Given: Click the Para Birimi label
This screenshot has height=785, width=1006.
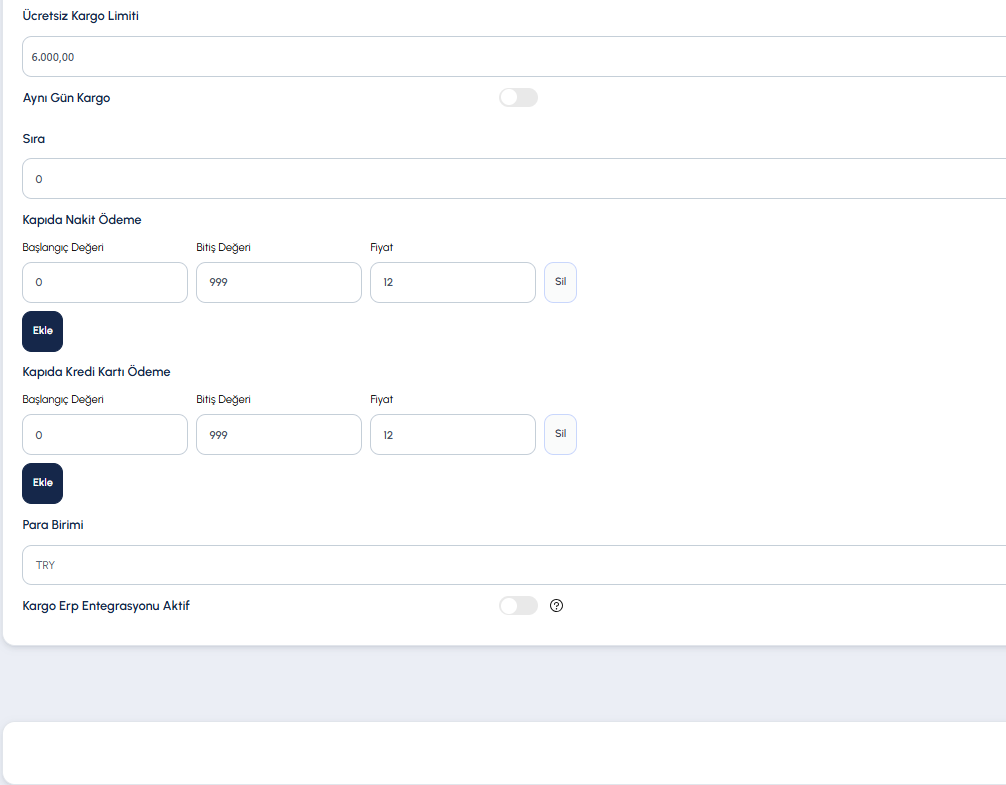Looking at the screenshot, I should [x=53, y=525].
